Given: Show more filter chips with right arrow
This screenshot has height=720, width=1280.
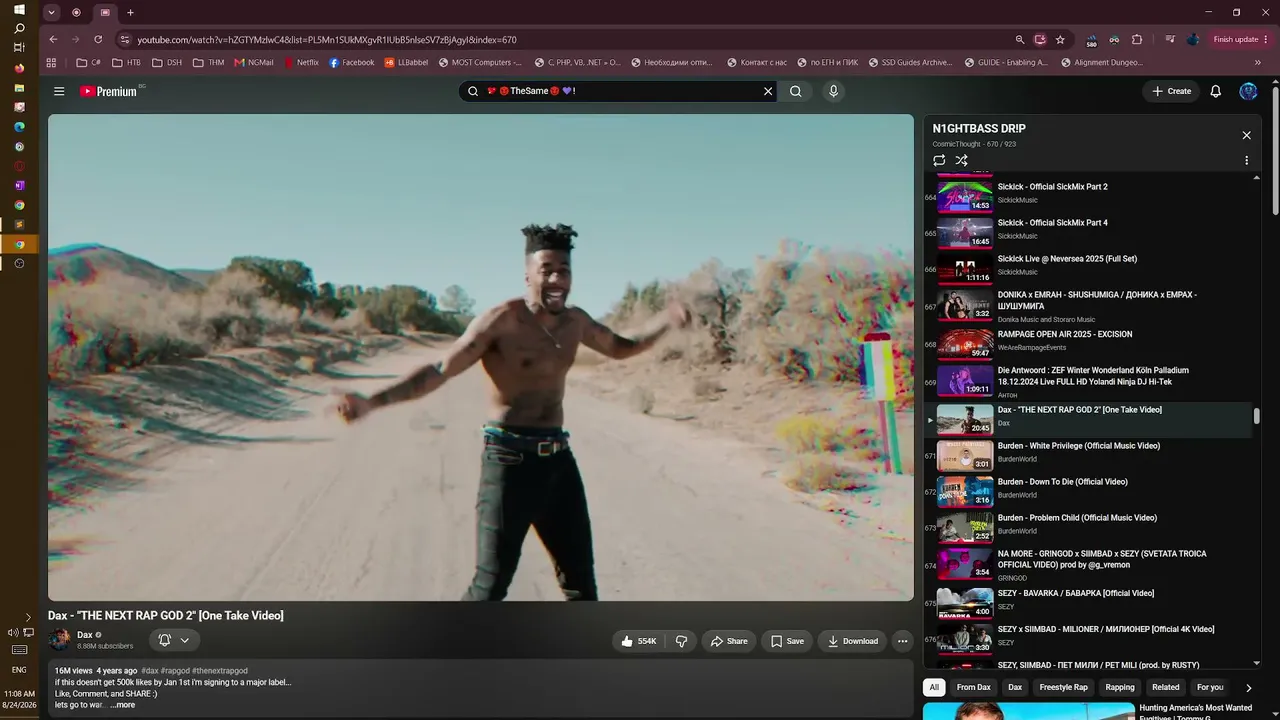Looking at the screenshot, I should point(1248,688).
